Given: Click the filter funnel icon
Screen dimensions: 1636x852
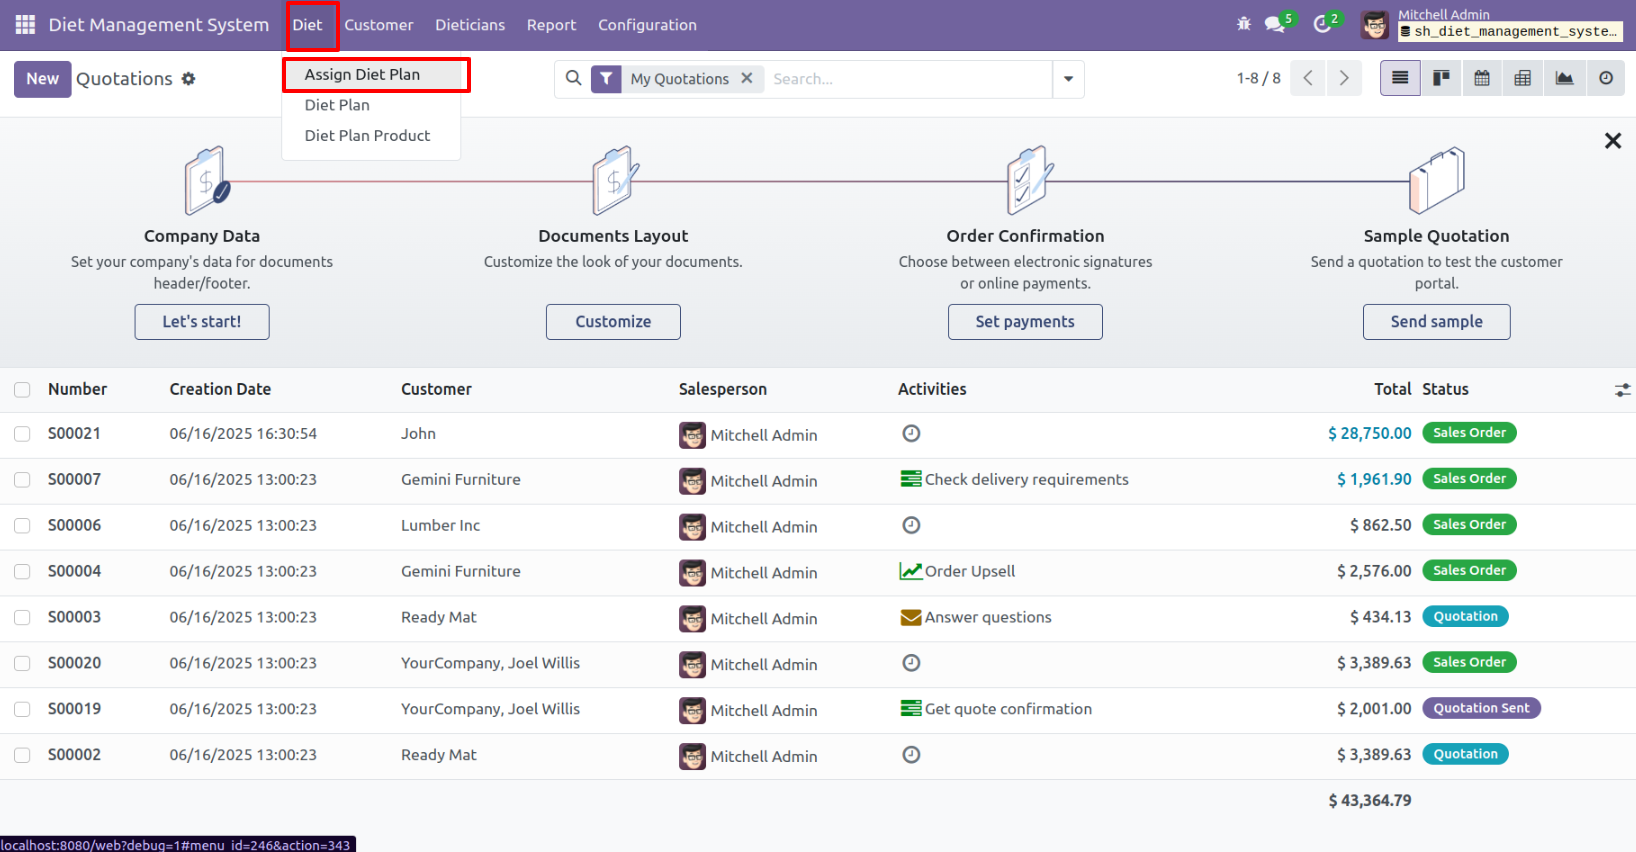Looking at the screenshot, I should [x=606, y=79].
